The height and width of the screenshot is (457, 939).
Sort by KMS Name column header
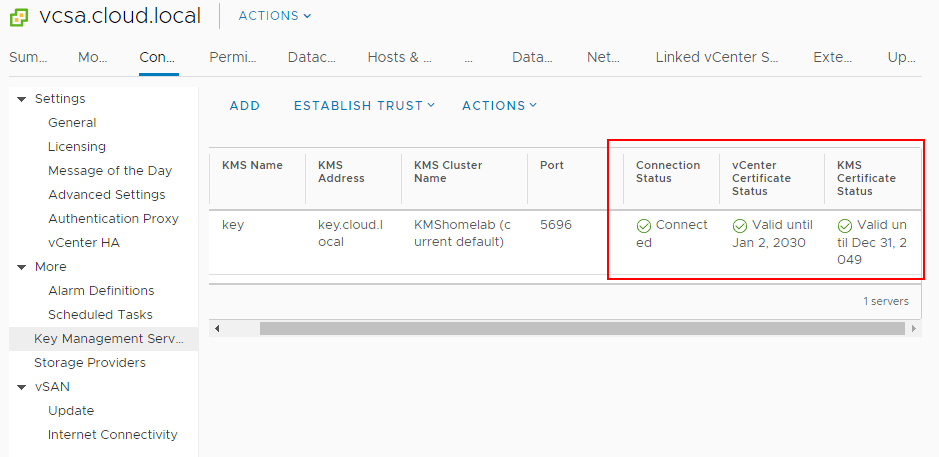(252, 165)
